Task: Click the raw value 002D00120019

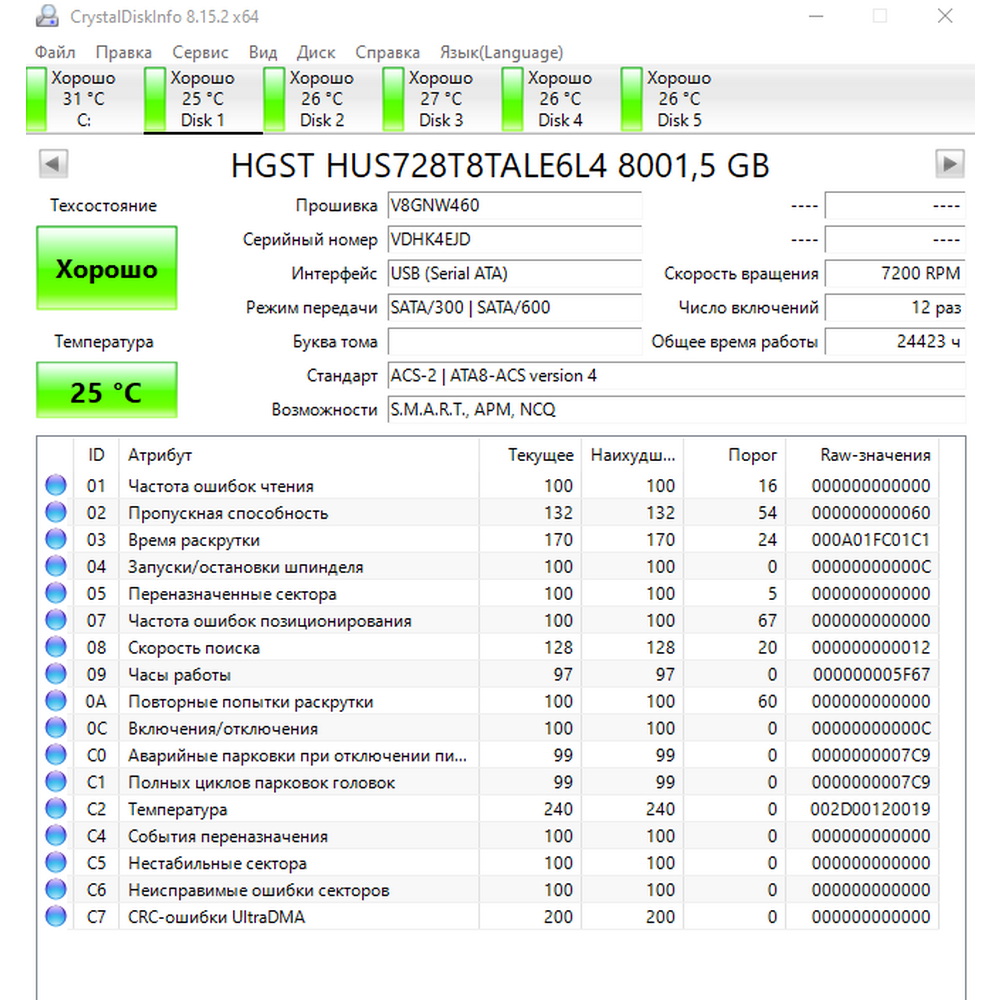Action: (x=870, y=809)
